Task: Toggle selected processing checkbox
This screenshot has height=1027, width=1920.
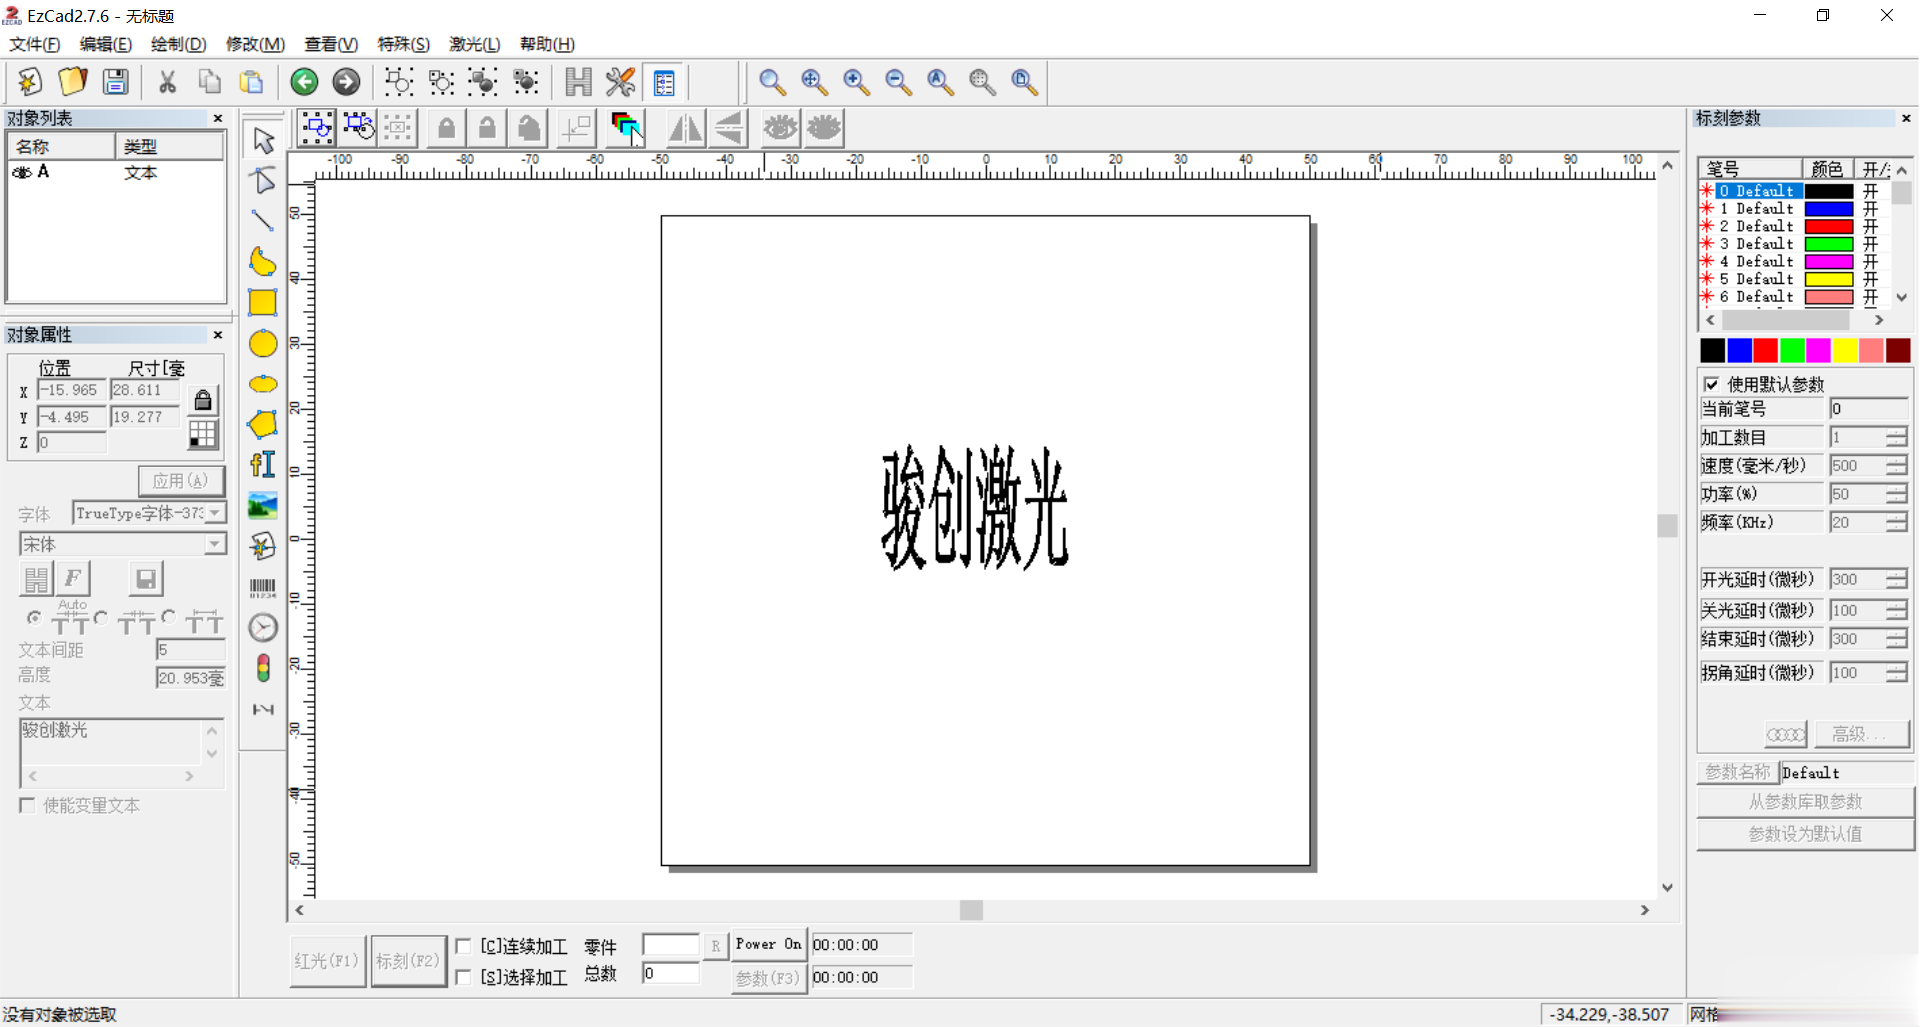Action: coord(464,976)
